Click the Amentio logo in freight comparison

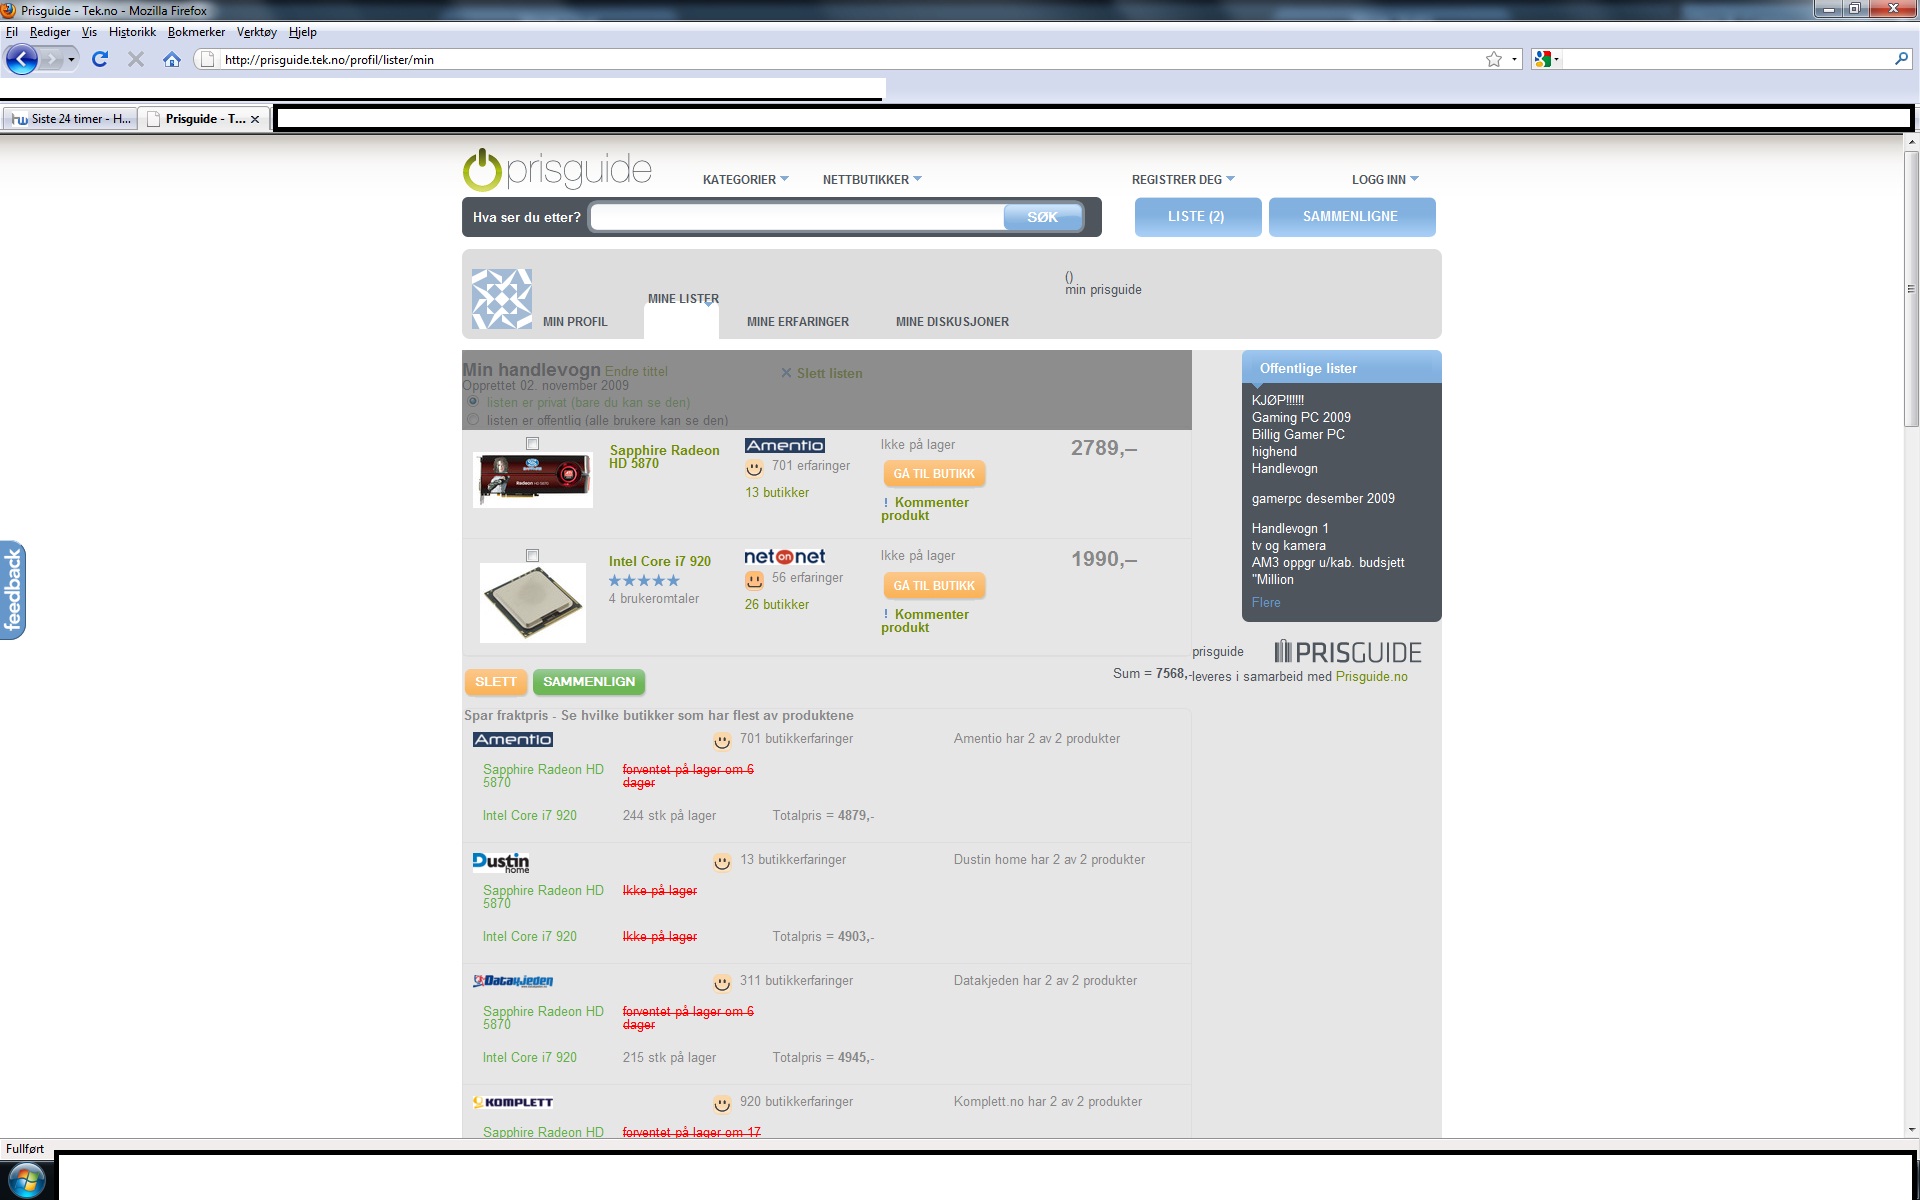[x=513, y=739]
